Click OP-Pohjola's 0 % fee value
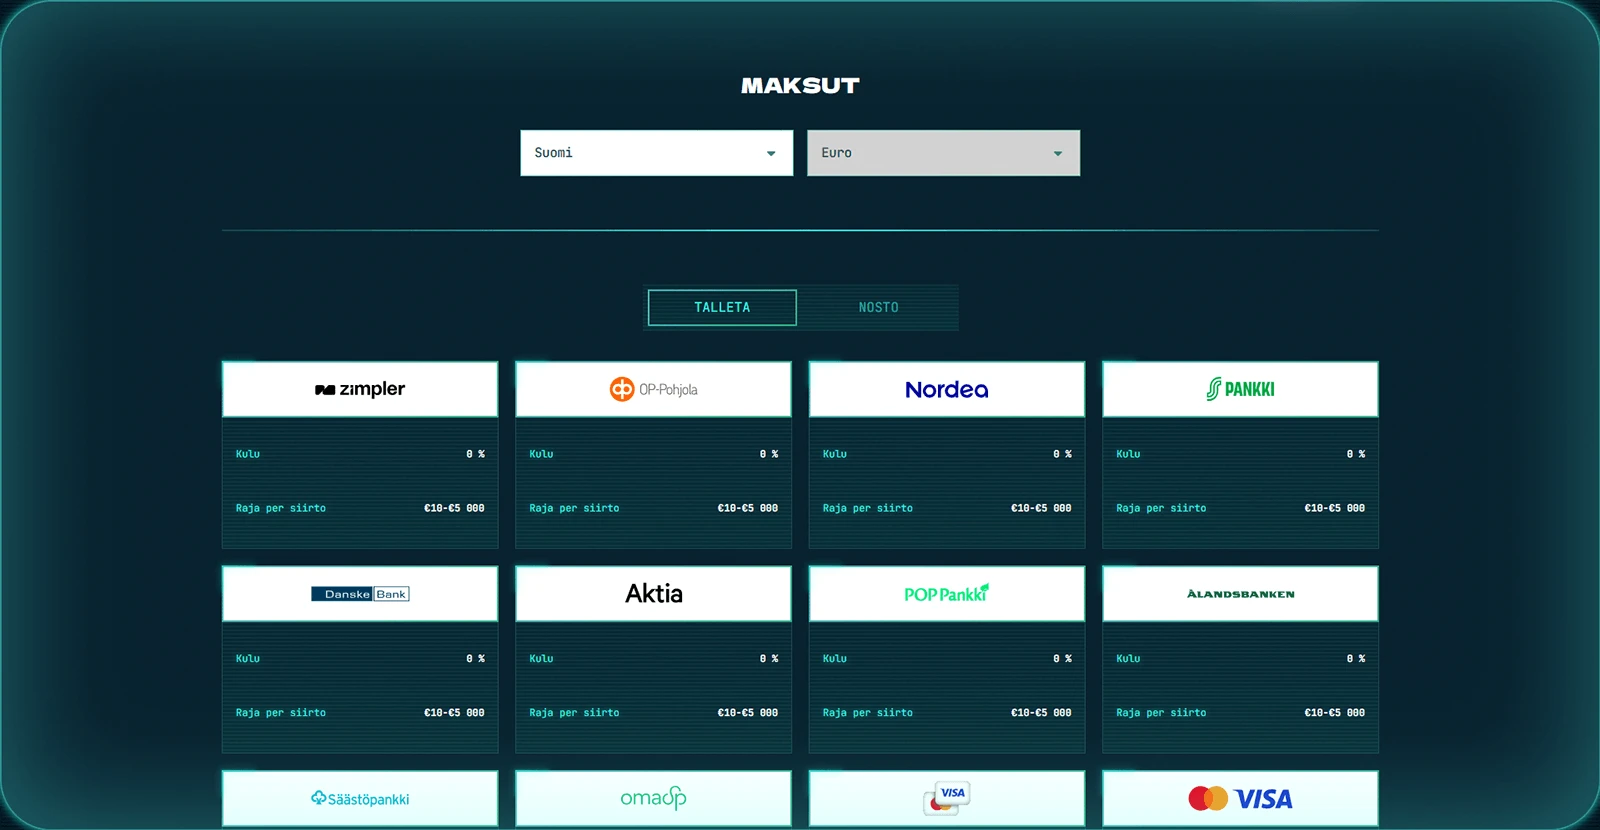The height and width of the screenshot is (830, 1600). coord(769,454)
